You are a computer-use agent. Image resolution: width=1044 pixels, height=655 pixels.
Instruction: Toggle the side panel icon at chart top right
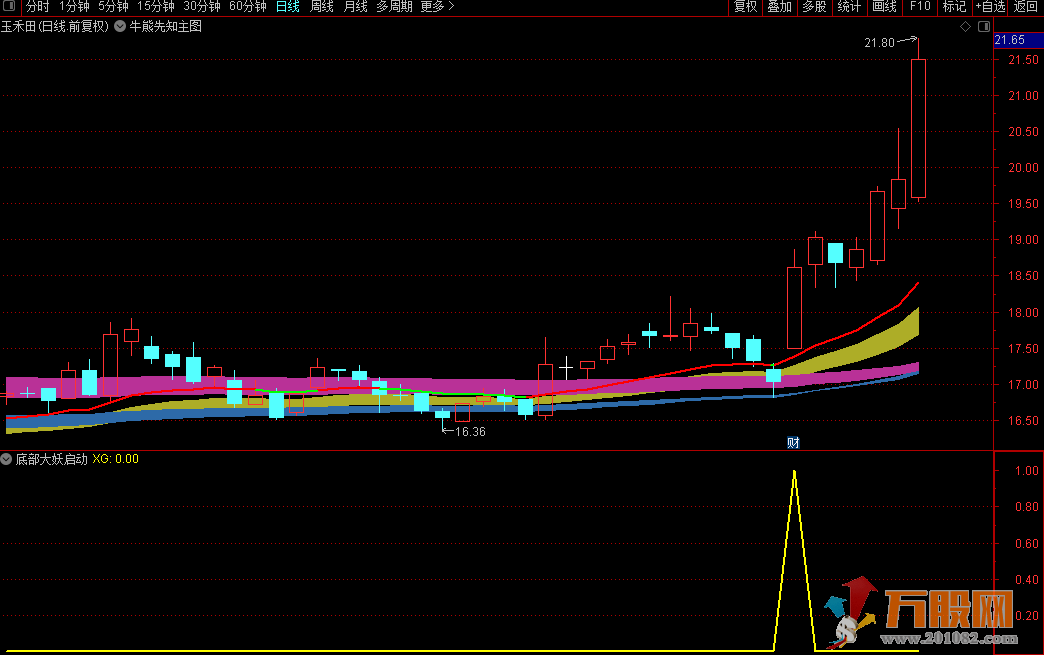click(x=984, y=27)
